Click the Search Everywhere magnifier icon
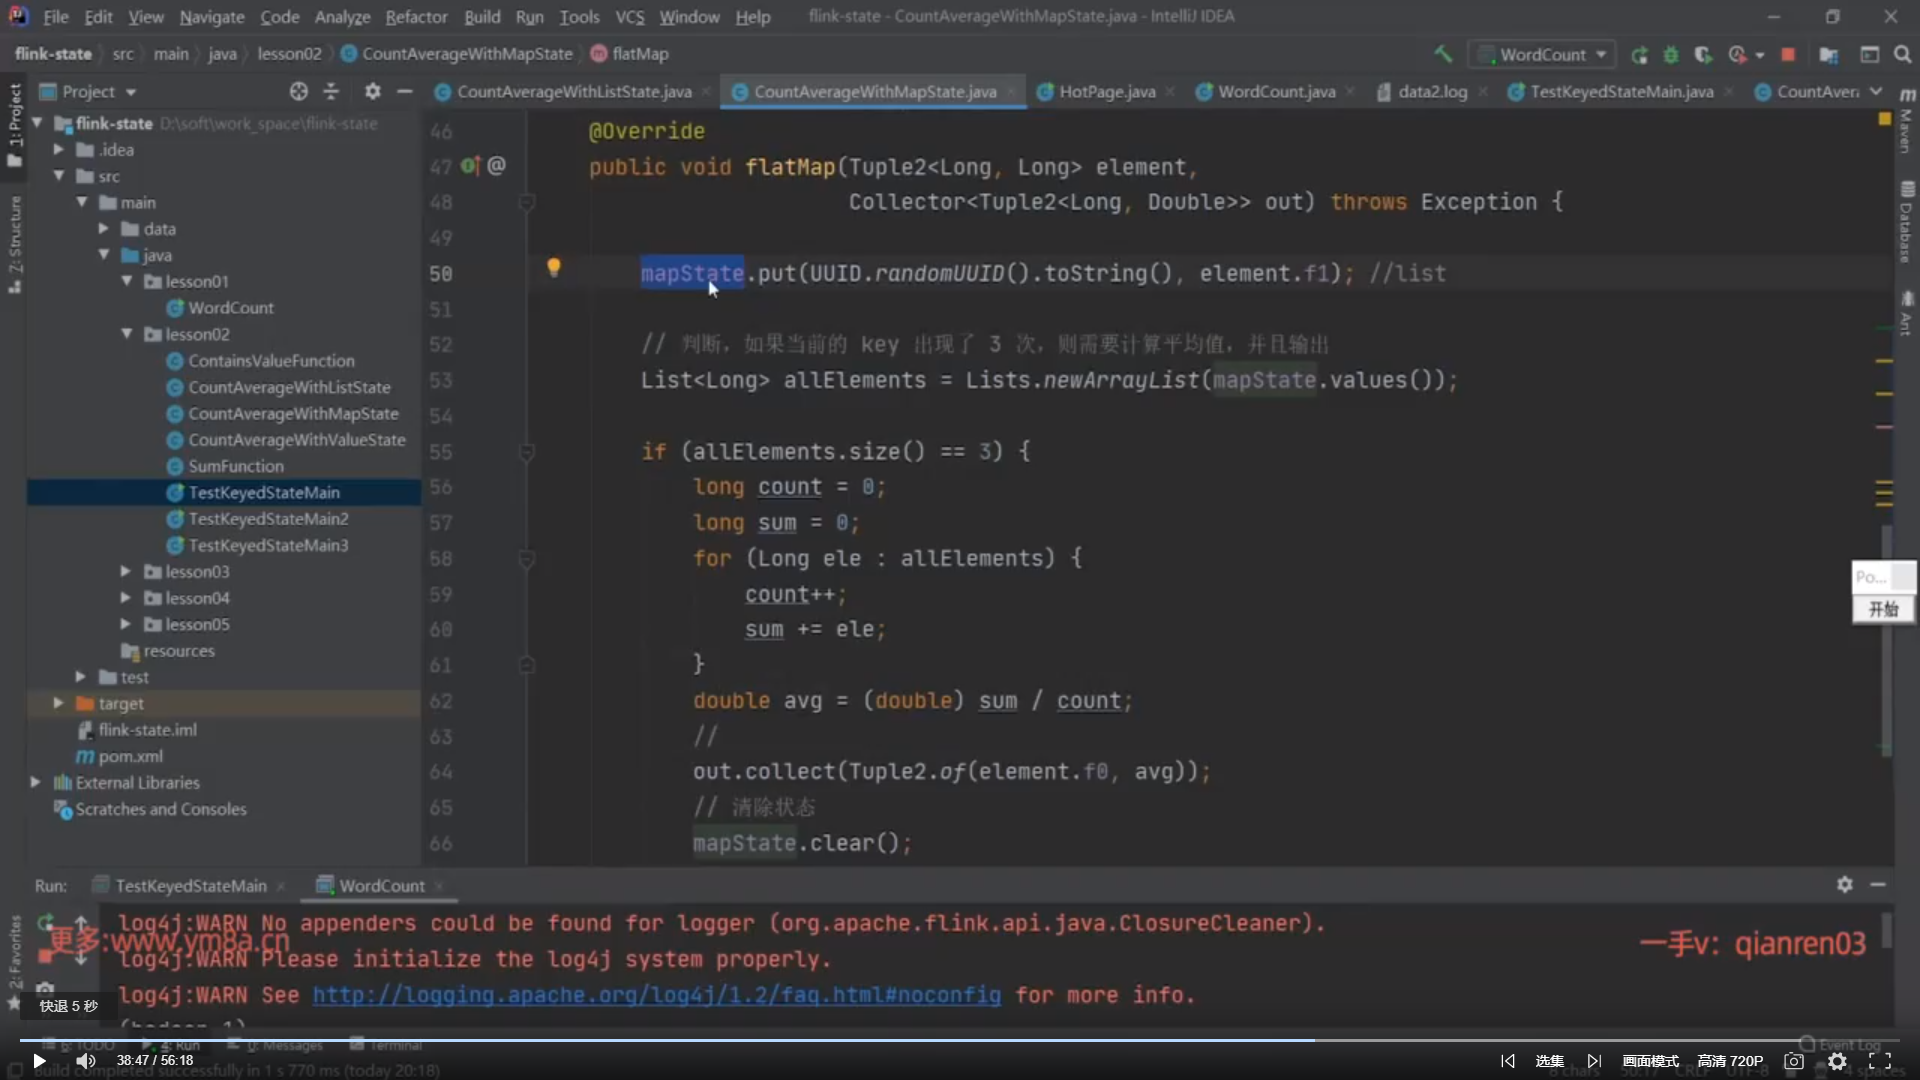1920x1080 pixels. pyautogui.click(x=1902, y=54)
